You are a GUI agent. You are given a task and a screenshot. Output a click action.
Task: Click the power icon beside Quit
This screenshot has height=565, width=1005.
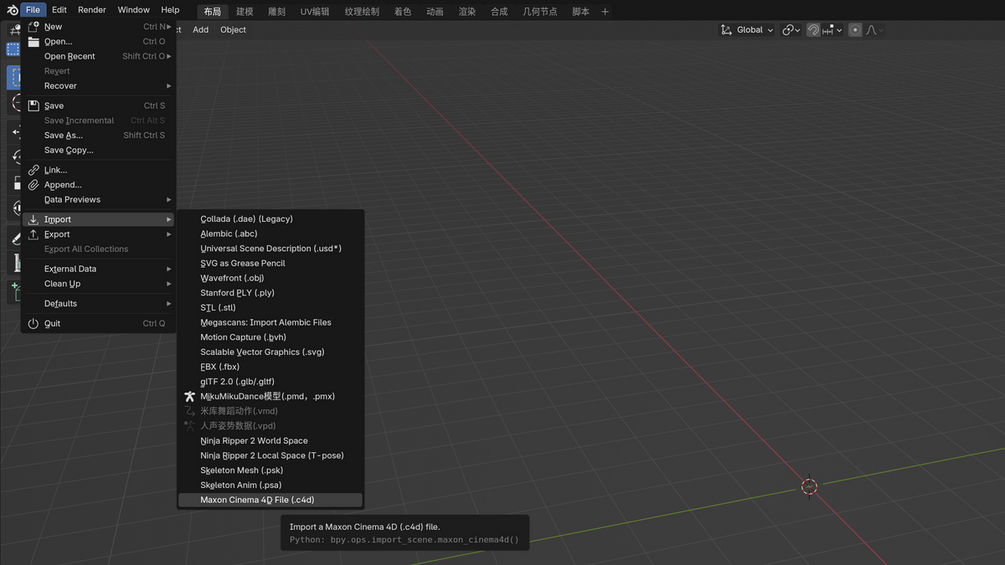tap(33, 323)
